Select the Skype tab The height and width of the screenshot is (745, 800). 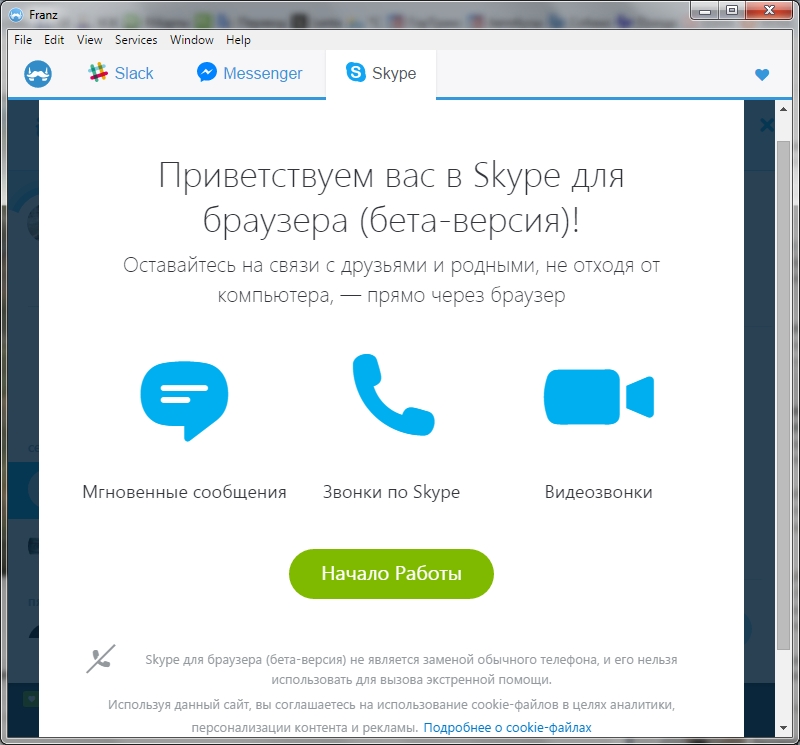381,73
